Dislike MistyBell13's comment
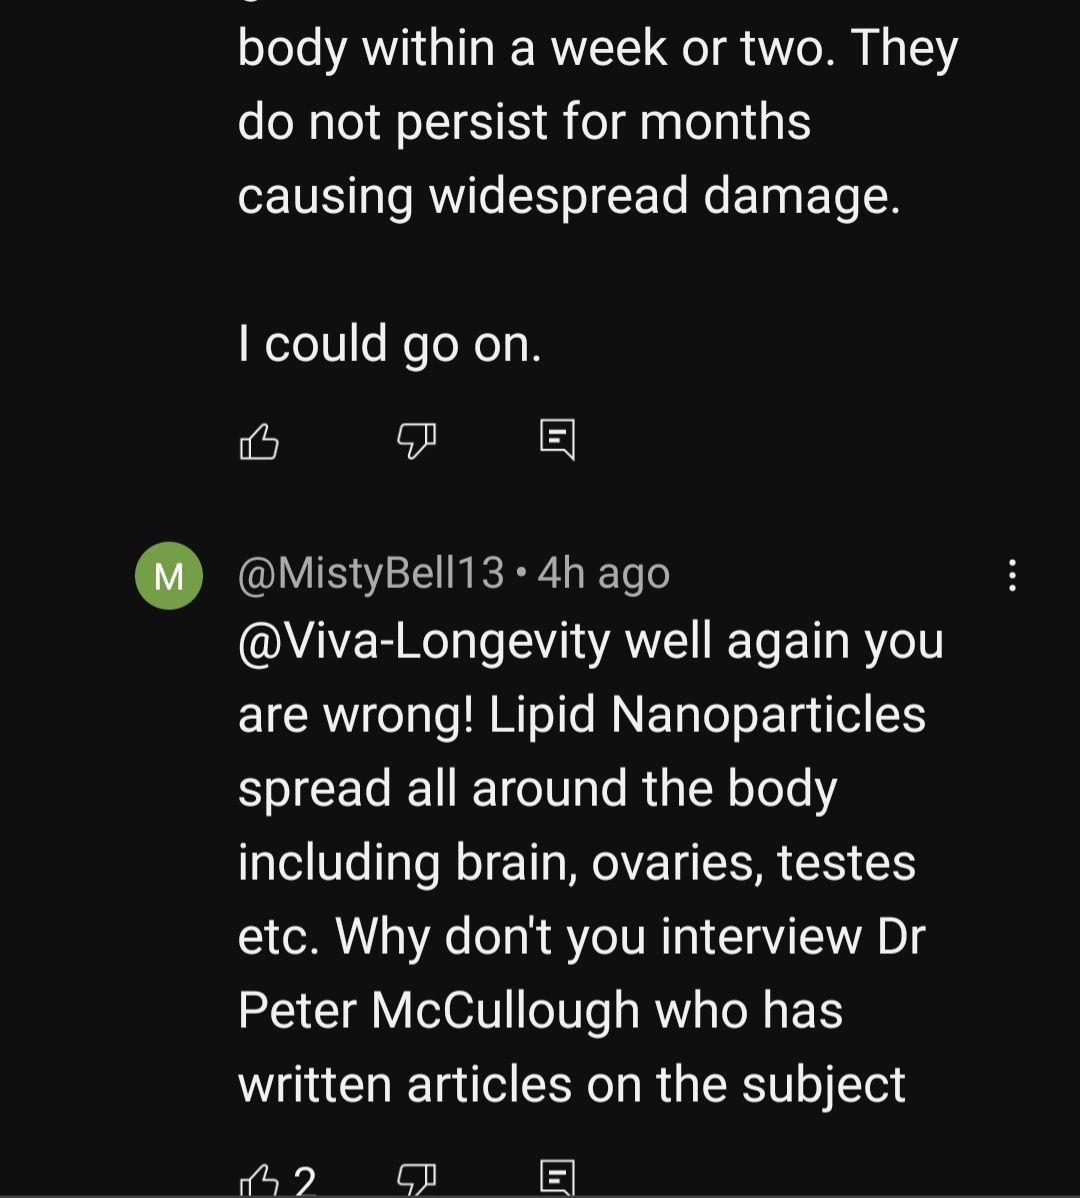This screenshot has width=1080, height=1198. click(417, 1180)
